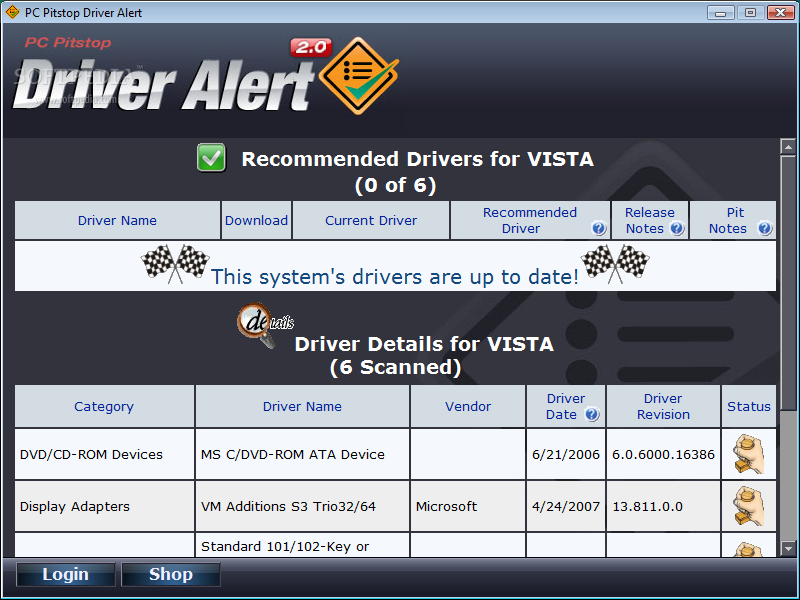Click the checkered flags left of message
The image size is (800, 600).
[x=175, y=264]
